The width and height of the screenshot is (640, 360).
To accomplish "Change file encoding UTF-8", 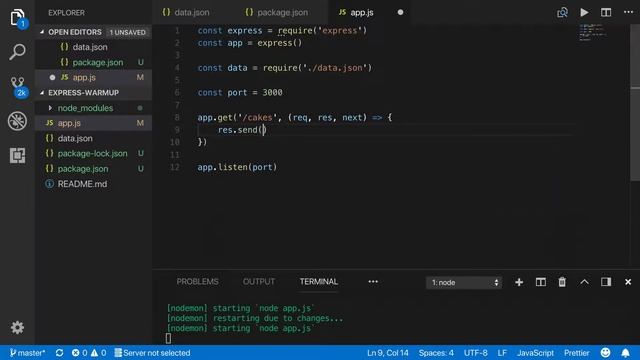I will point(476,353).
